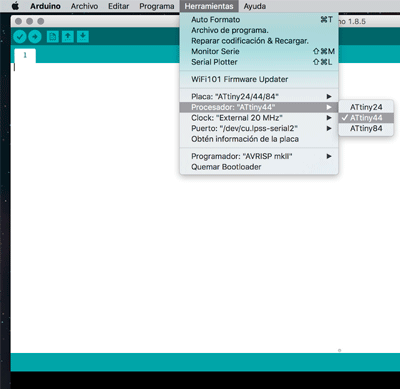Image resolution: width=400 pixels, height=389 pixels.
Task: Choose Reparar codificación & Recargar
Action: tap(259, 41)
